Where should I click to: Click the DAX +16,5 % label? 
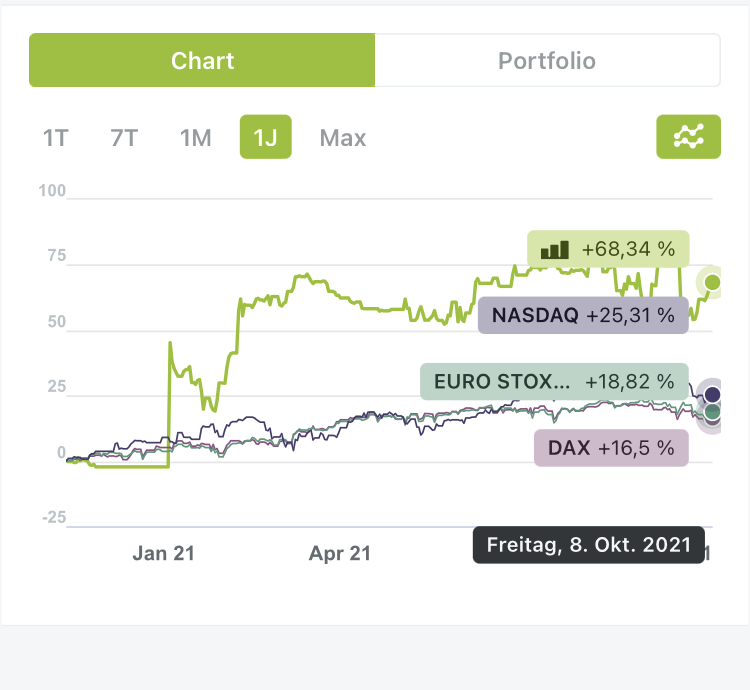tap(611, 447)
